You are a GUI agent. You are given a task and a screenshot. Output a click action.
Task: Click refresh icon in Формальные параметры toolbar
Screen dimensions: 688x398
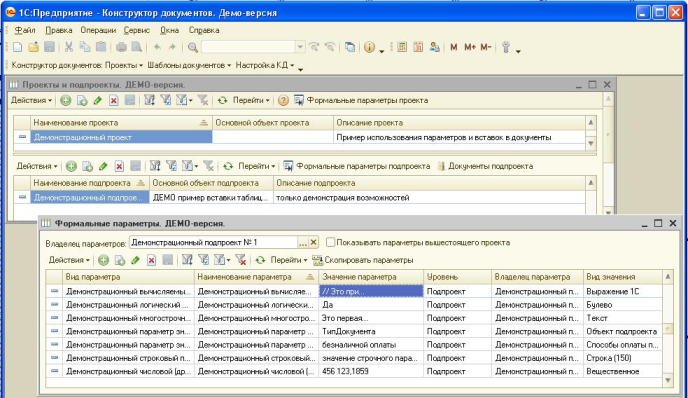[260, 260]
